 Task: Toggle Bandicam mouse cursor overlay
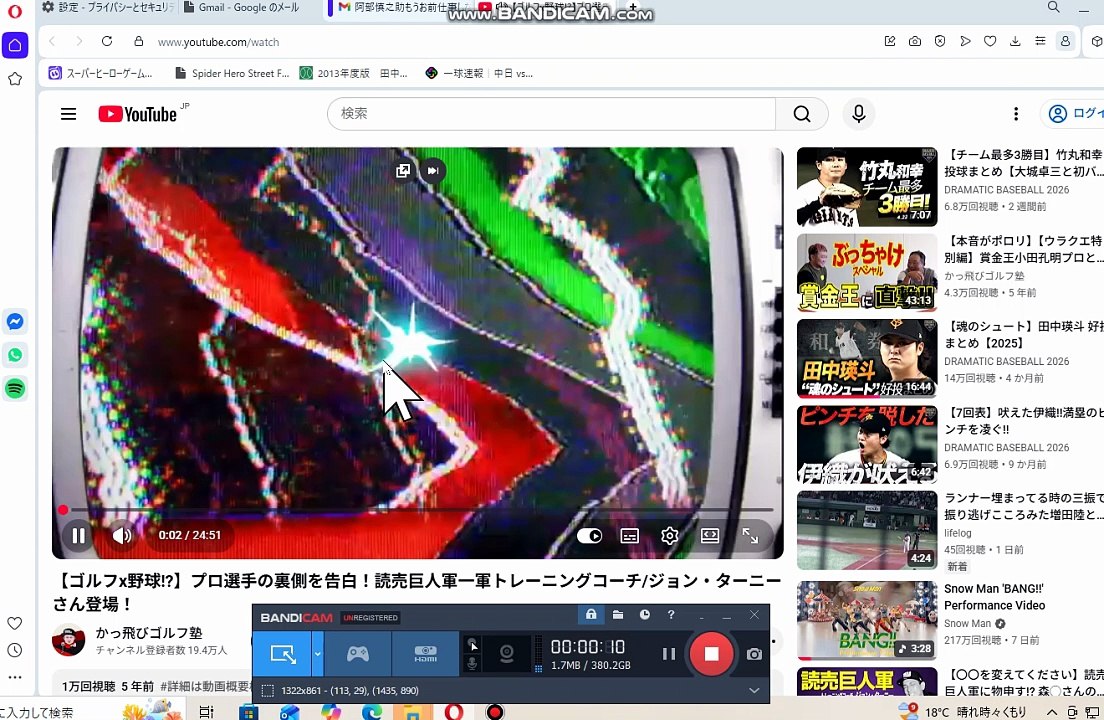(x=472, y=643)
